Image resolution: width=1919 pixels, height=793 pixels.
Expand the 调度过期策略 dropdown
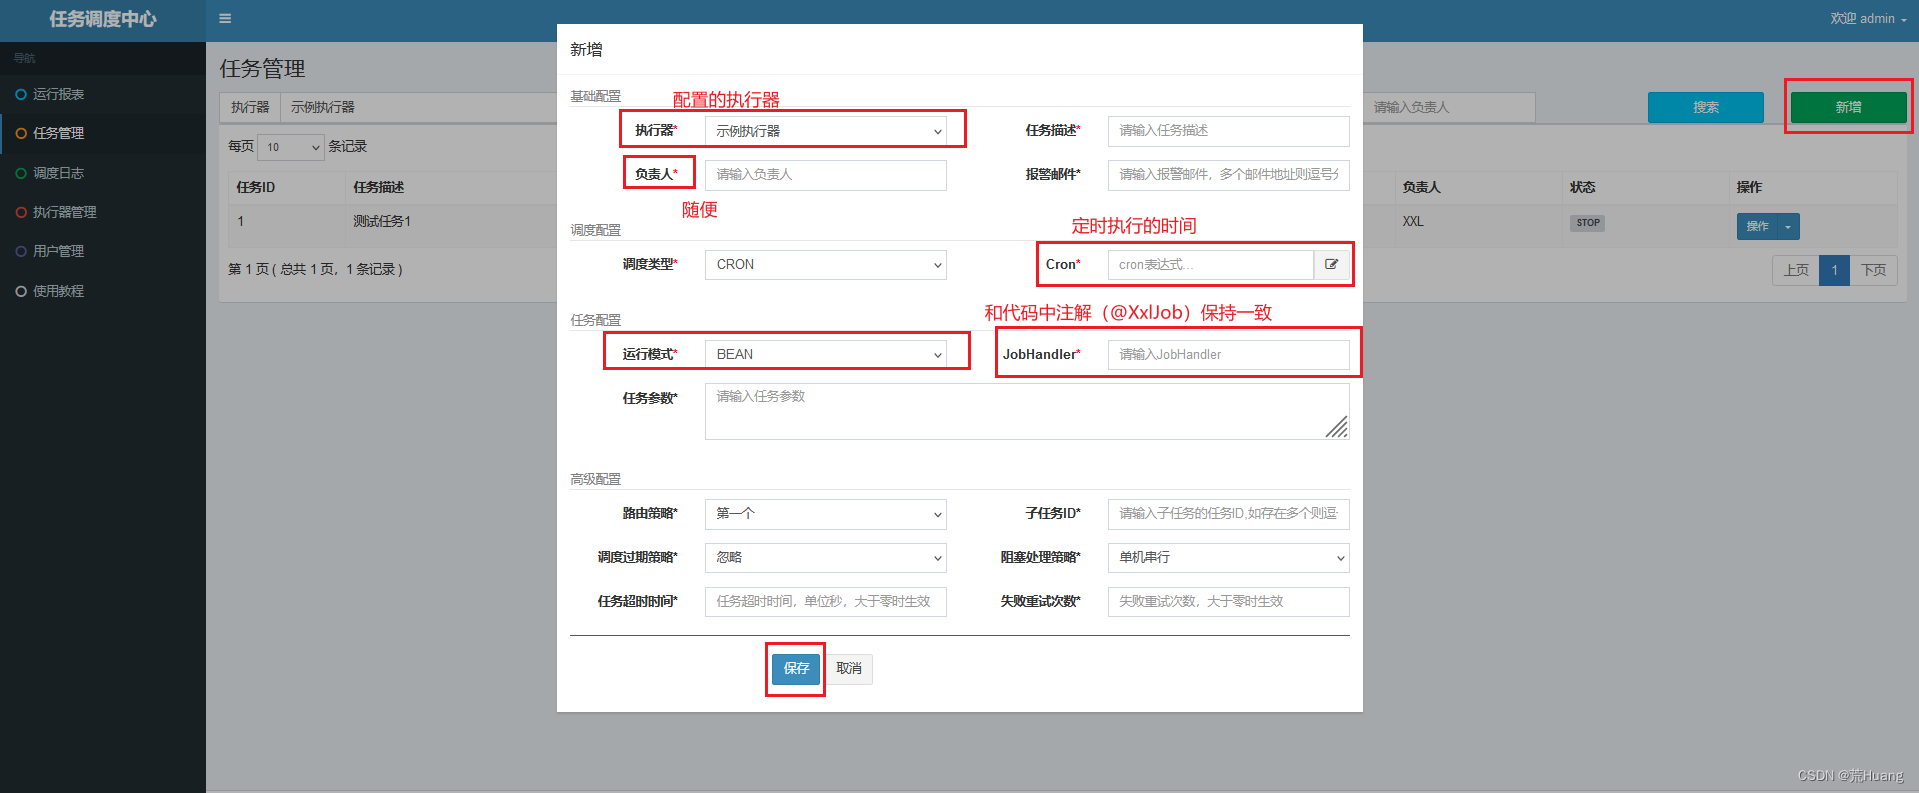(x=826, y=558)
